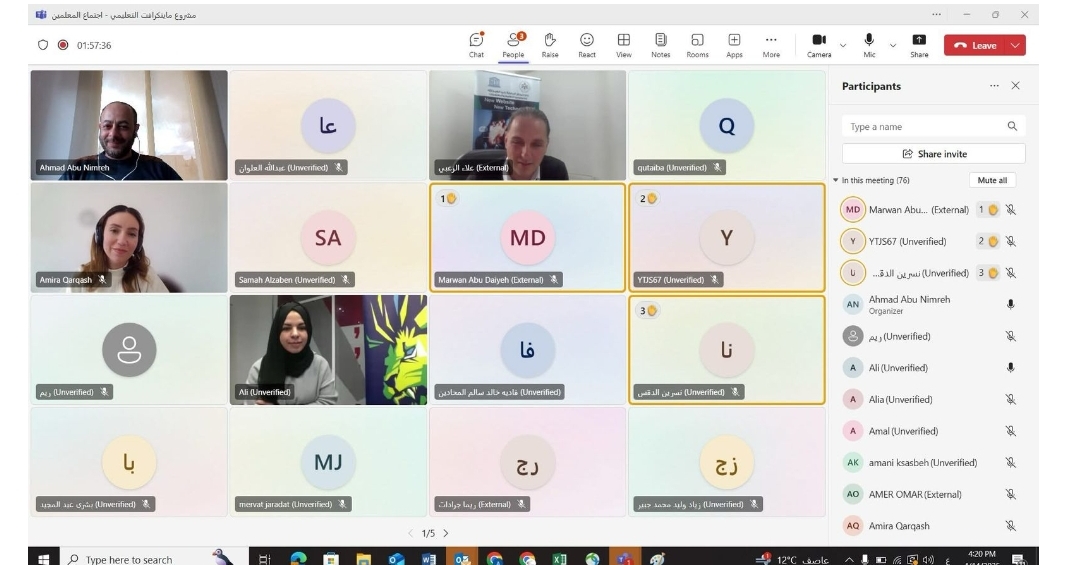This screenshot has height=565, width=1080.
Task: Open the Leave button dropdown arrow
Action: coord(1017,45)
